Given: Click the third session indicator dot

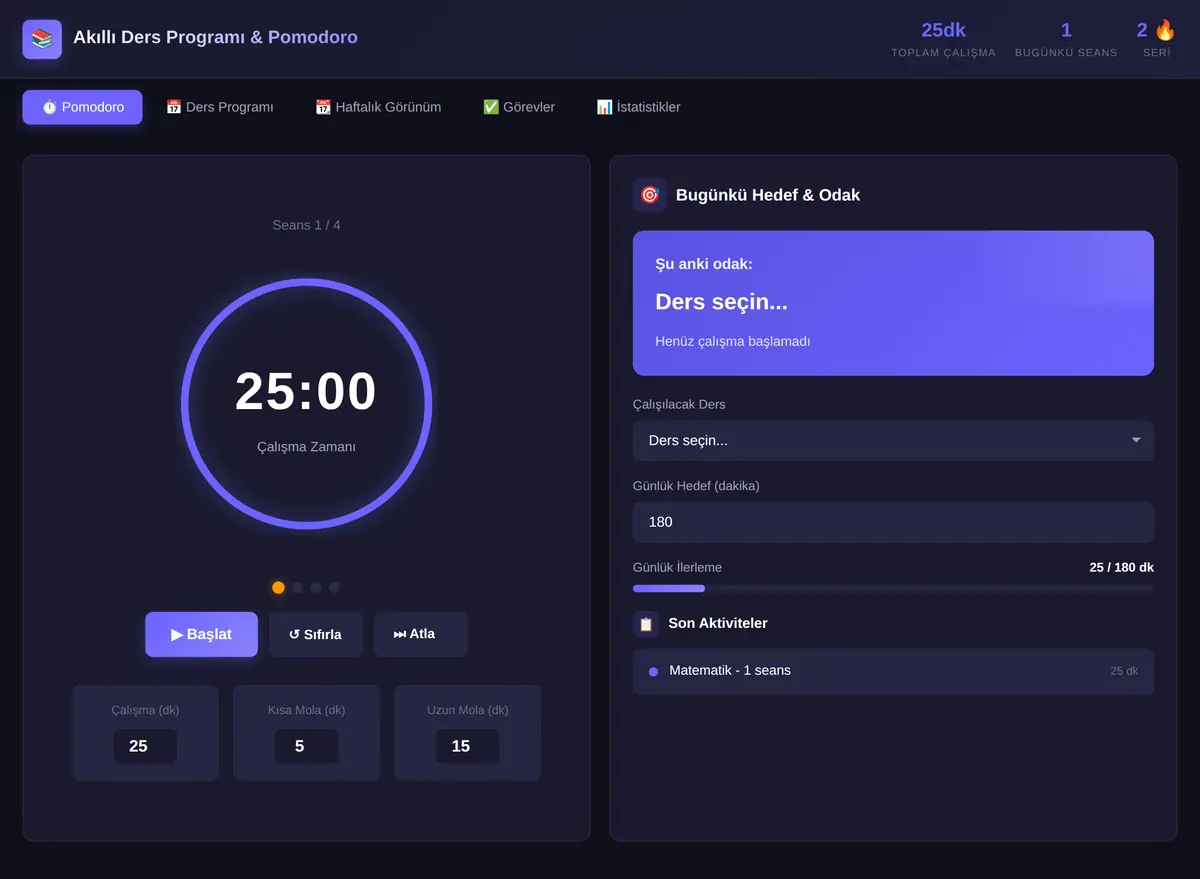Looking at the screenshot, I should pos(316,588).
